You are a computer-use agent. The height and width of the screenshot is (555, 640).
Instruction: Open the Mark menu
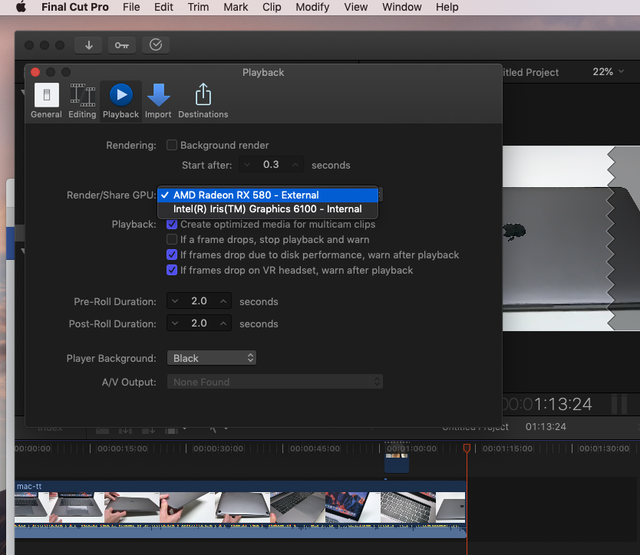pos(236,7)
